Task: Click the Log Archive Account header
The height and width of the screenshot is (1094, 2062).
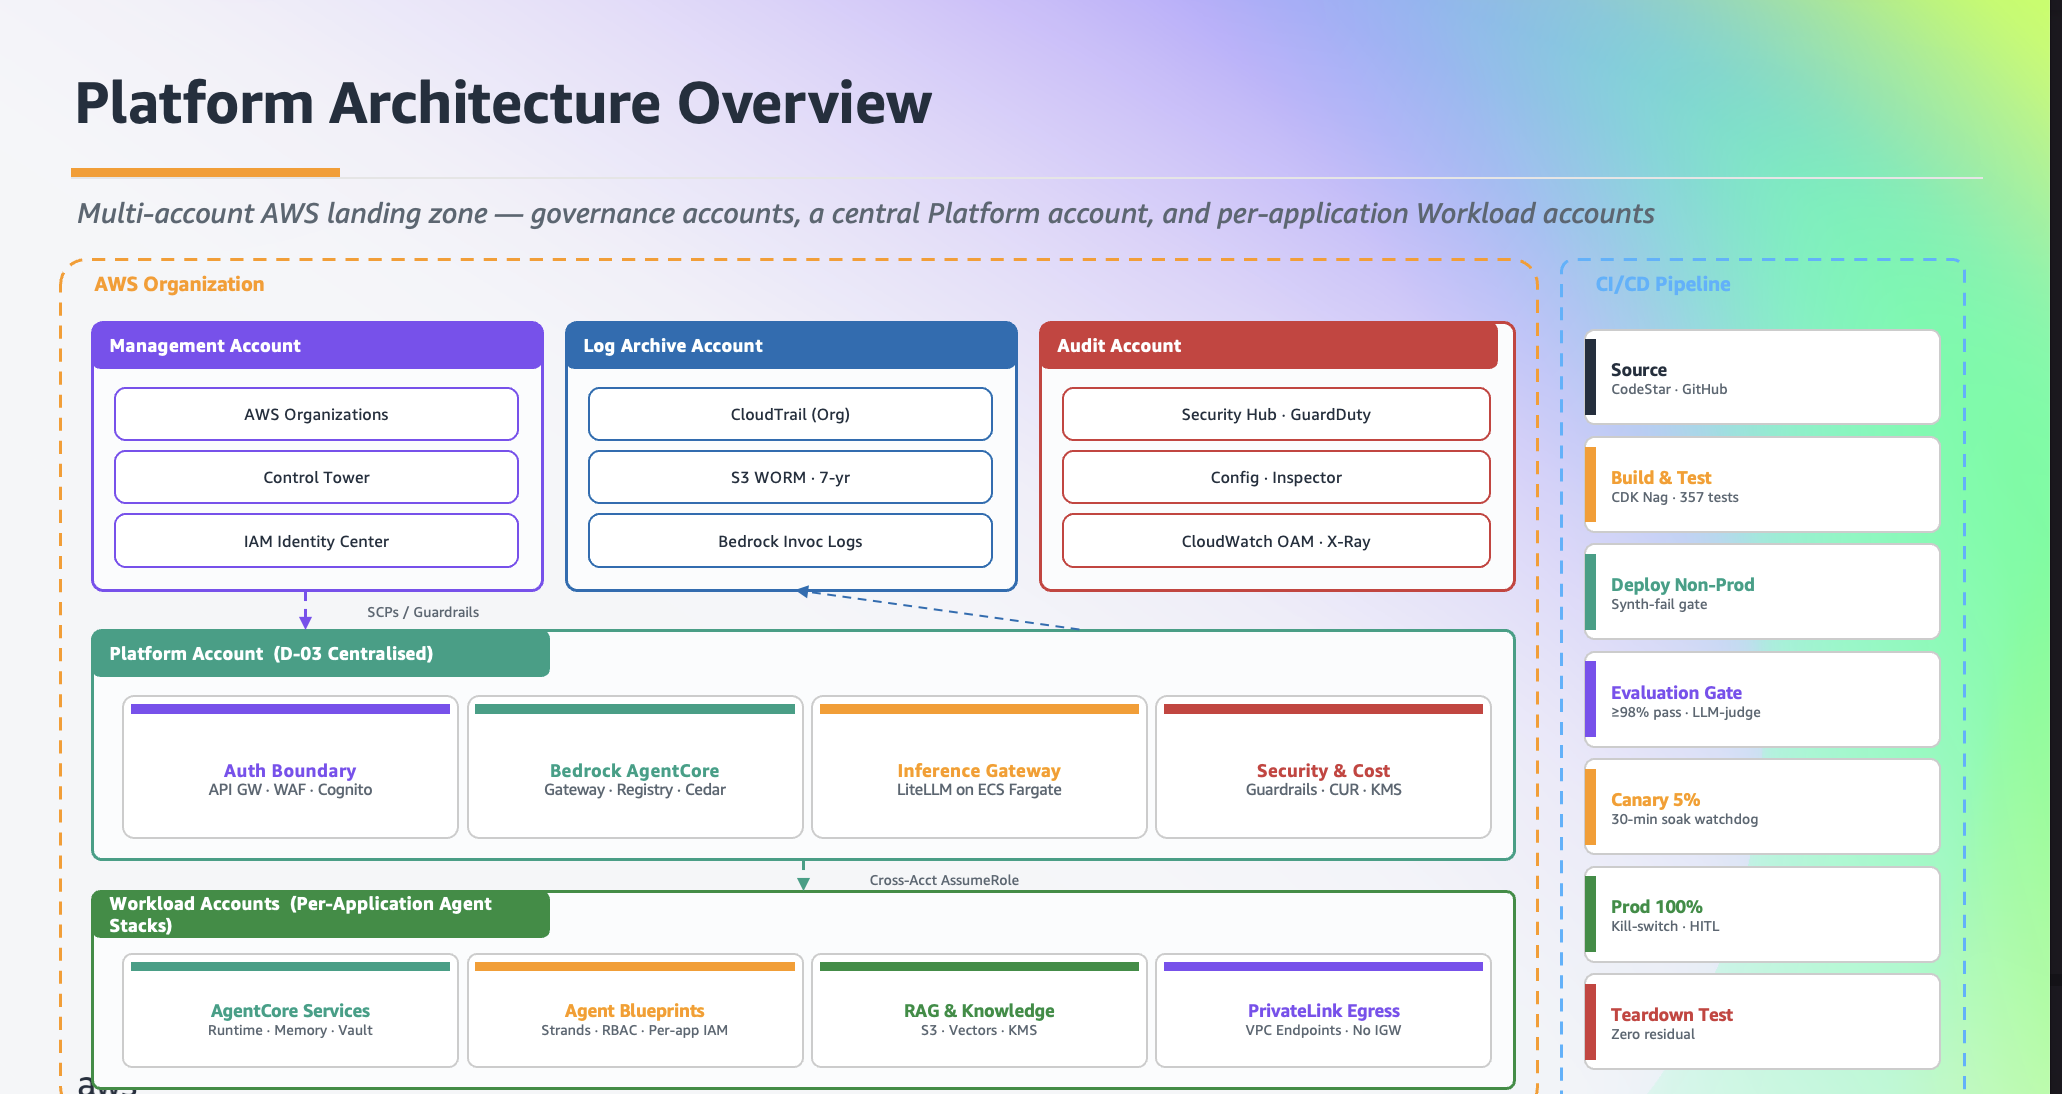Action: pos(791,345)
